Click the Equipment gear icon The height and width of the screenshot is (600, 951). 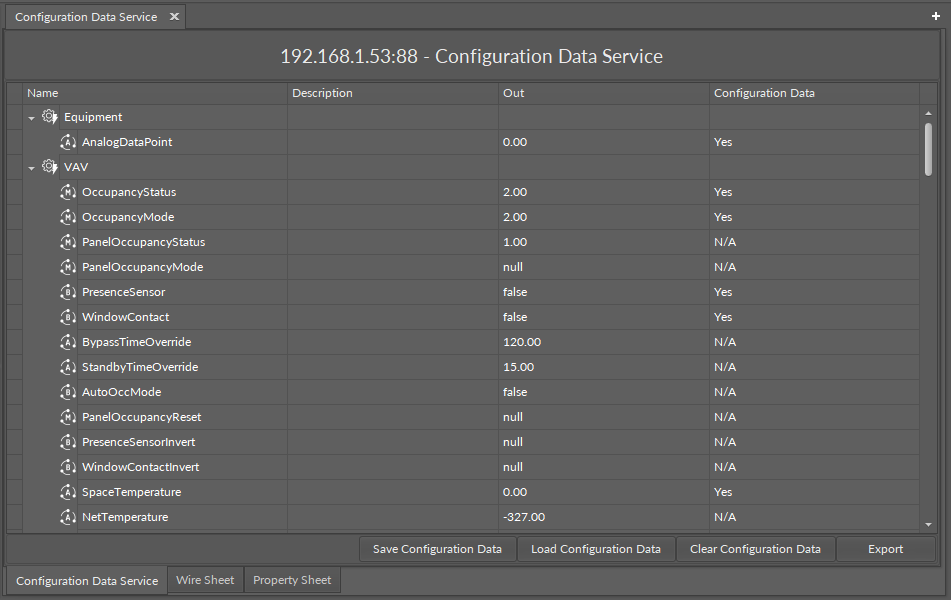click(49, 117)
